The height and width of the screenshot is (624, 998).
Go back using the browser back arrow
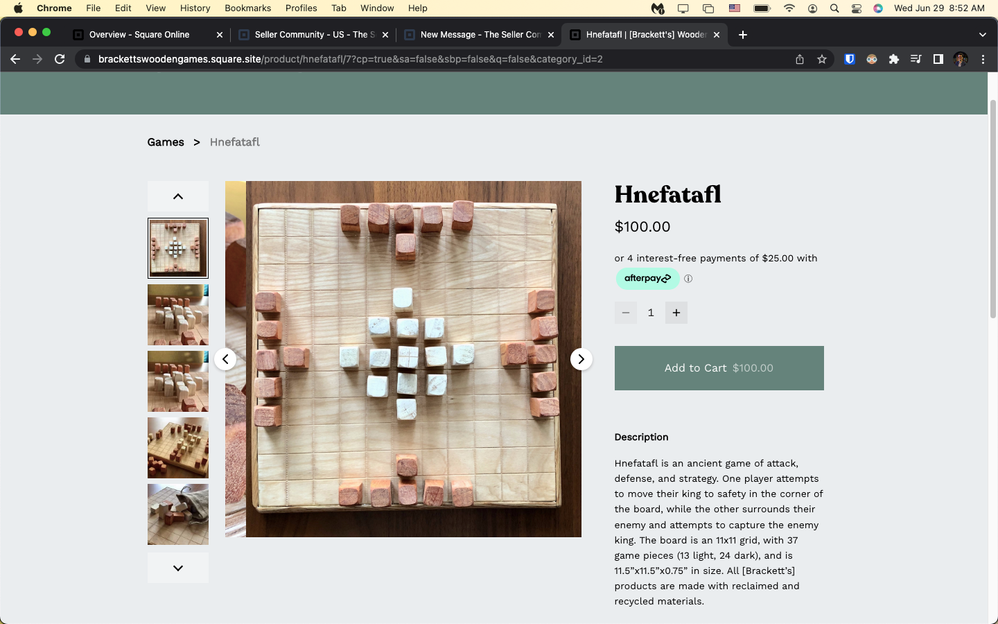15,59
